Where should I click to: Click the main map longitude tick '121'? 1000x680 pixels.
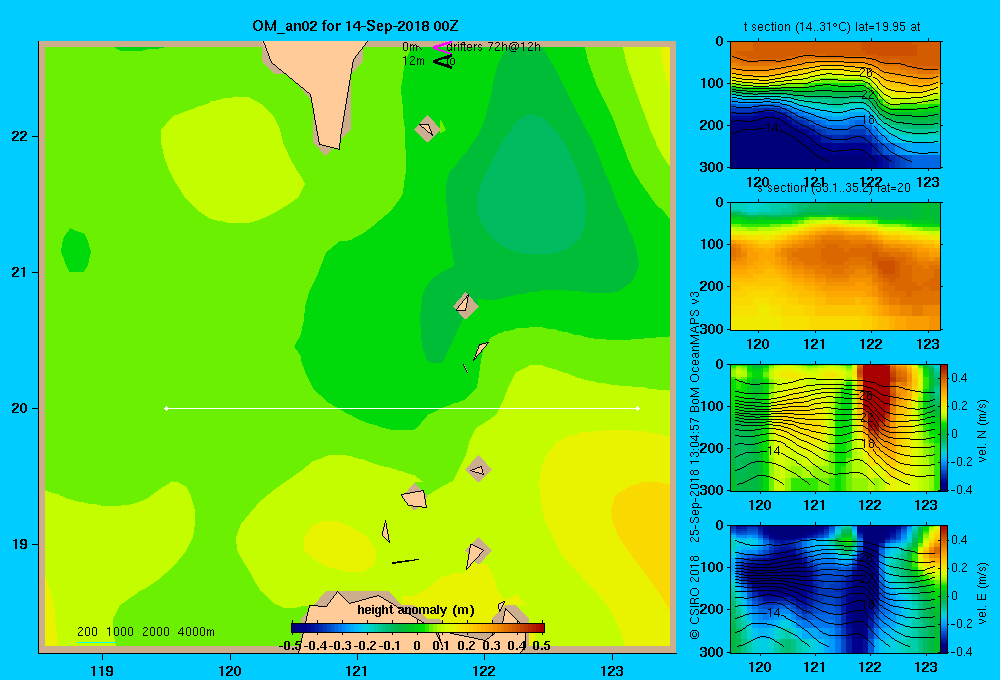tap(357, 671)
